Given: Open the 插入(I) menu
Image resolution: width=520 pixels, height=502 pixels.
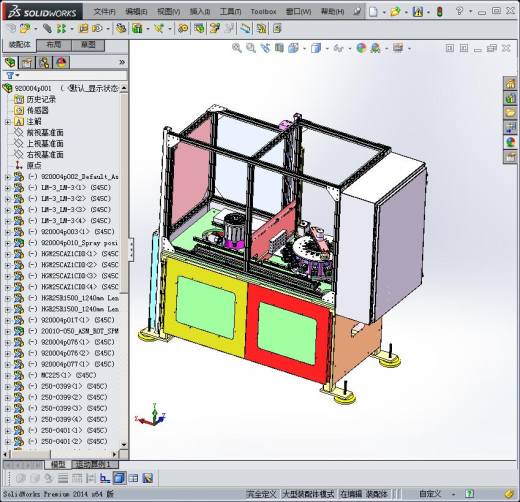Looking at the screenshot, I should point(200,12).
